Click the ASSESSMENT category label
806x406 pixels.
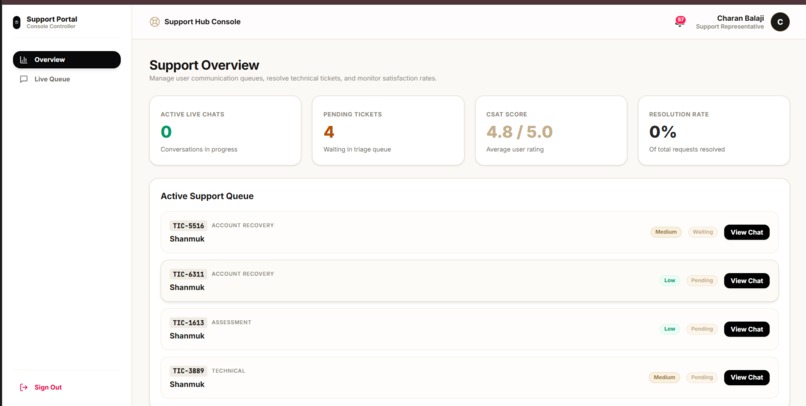click(x=231, y=322)
